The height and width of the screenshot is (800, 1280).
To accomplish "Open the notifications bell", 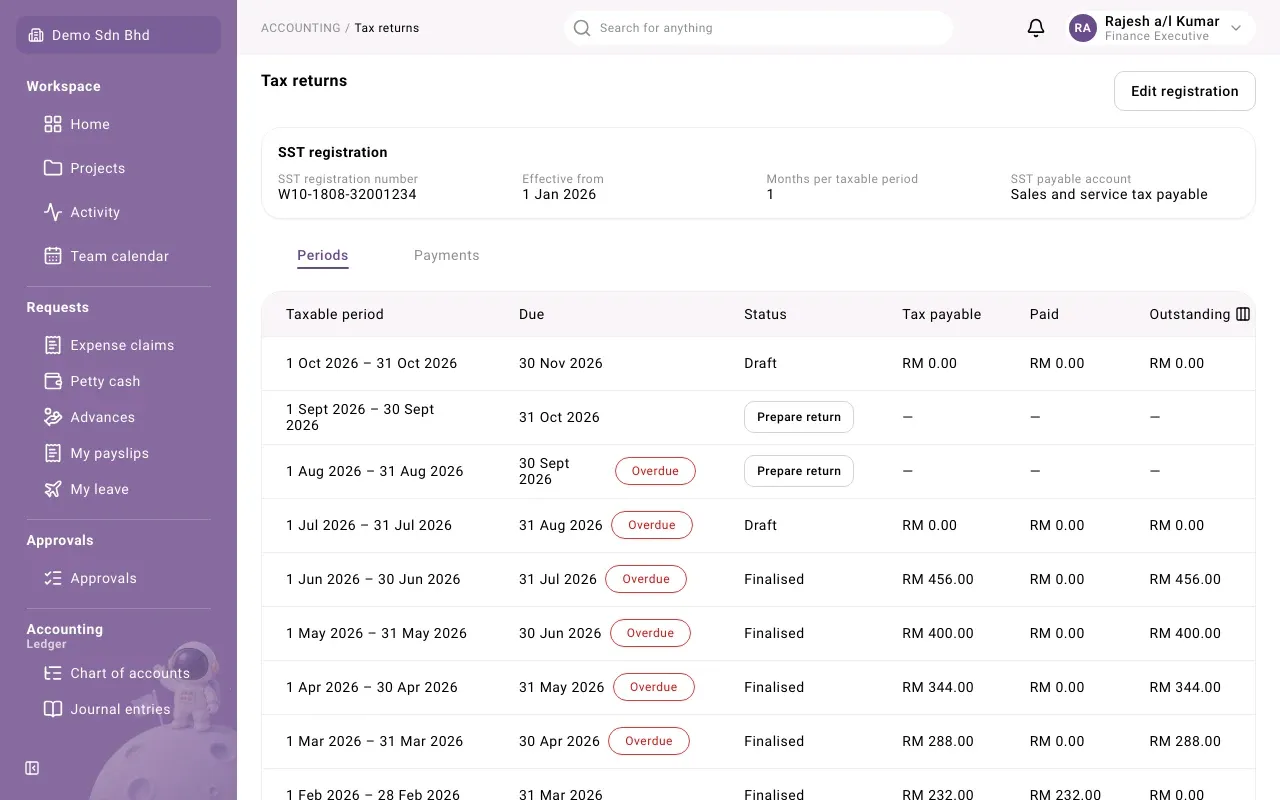I will [x=1036, y=28].
